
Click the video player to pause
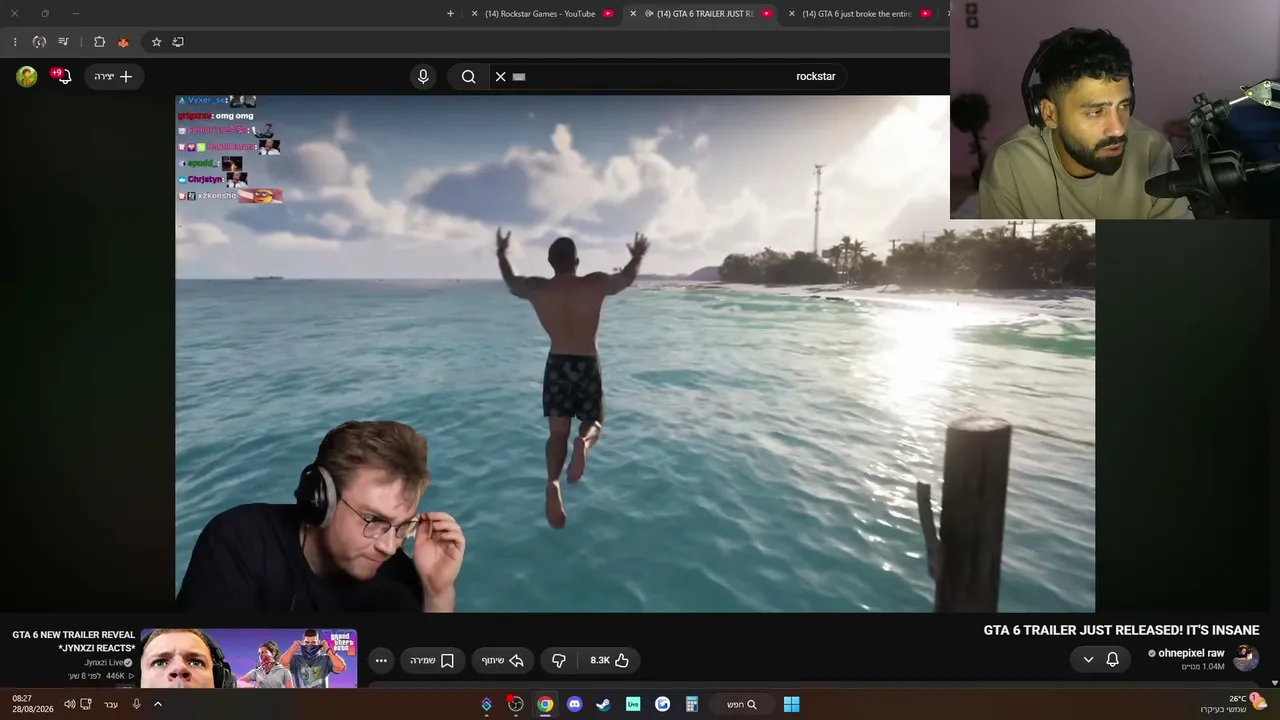pyautogui.click(x=635, y=353)
